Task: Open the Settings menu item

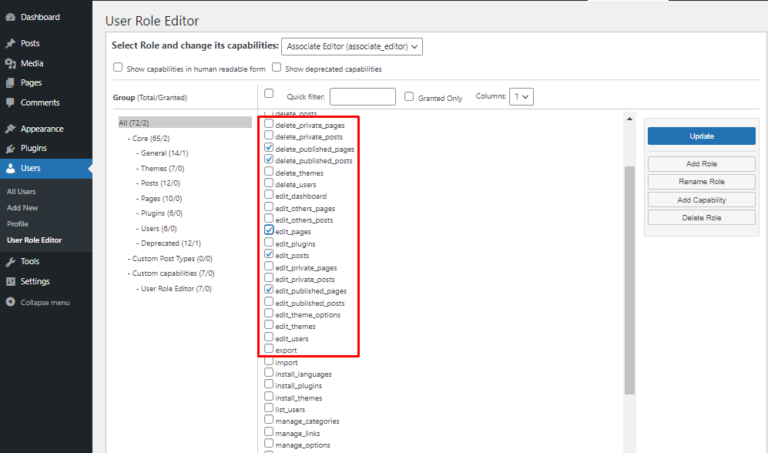Action: pos(35,281)
